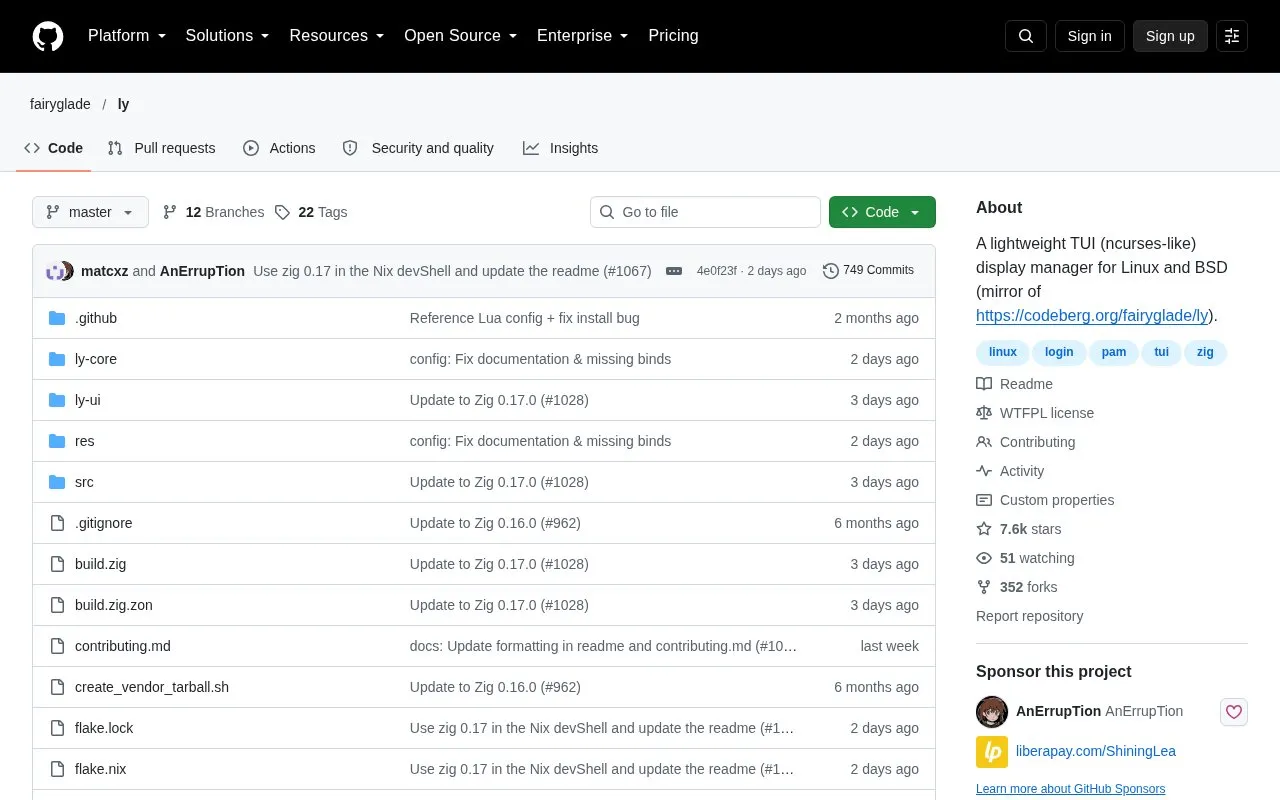Click the ly-core folder icon

pyautogui.click(x=57, y=359)
